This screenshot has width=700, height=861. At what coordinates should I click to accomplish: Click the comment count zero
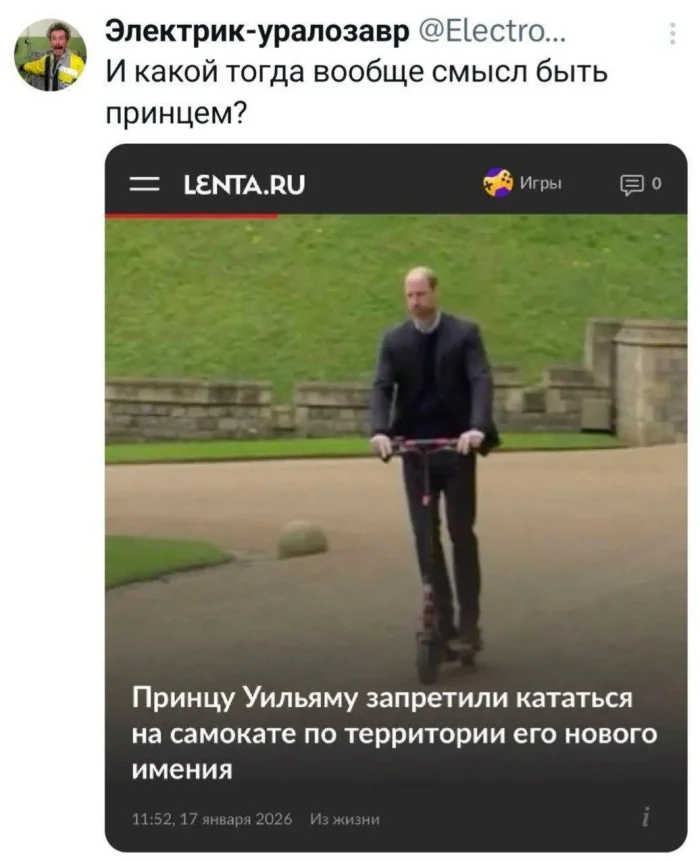click(657, 183)
